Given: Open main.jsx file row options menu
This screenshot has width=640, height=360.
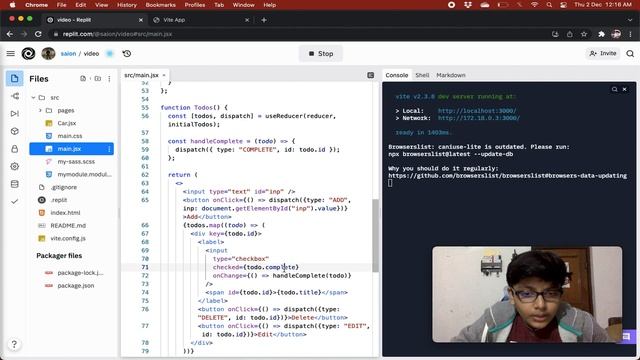Looking at the screenshot, I should tap(109, 149).
